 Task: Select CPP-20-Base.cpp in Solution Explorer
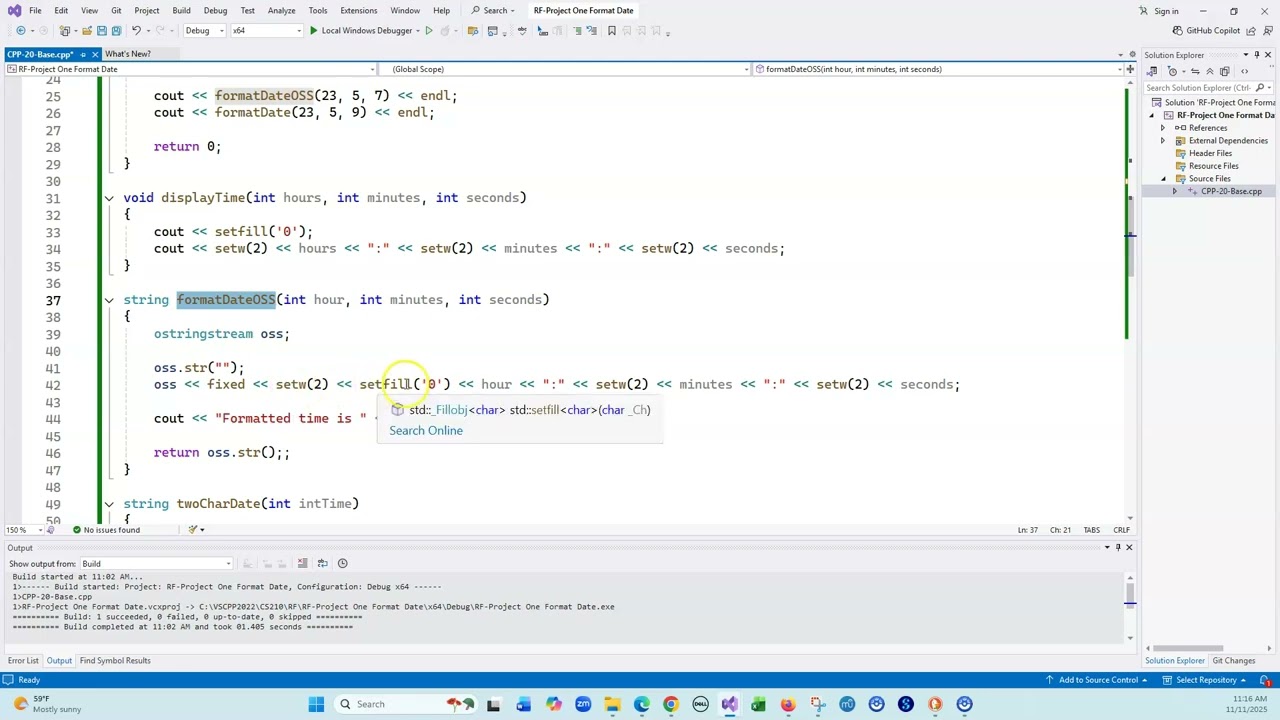(x=1231, y=191)
